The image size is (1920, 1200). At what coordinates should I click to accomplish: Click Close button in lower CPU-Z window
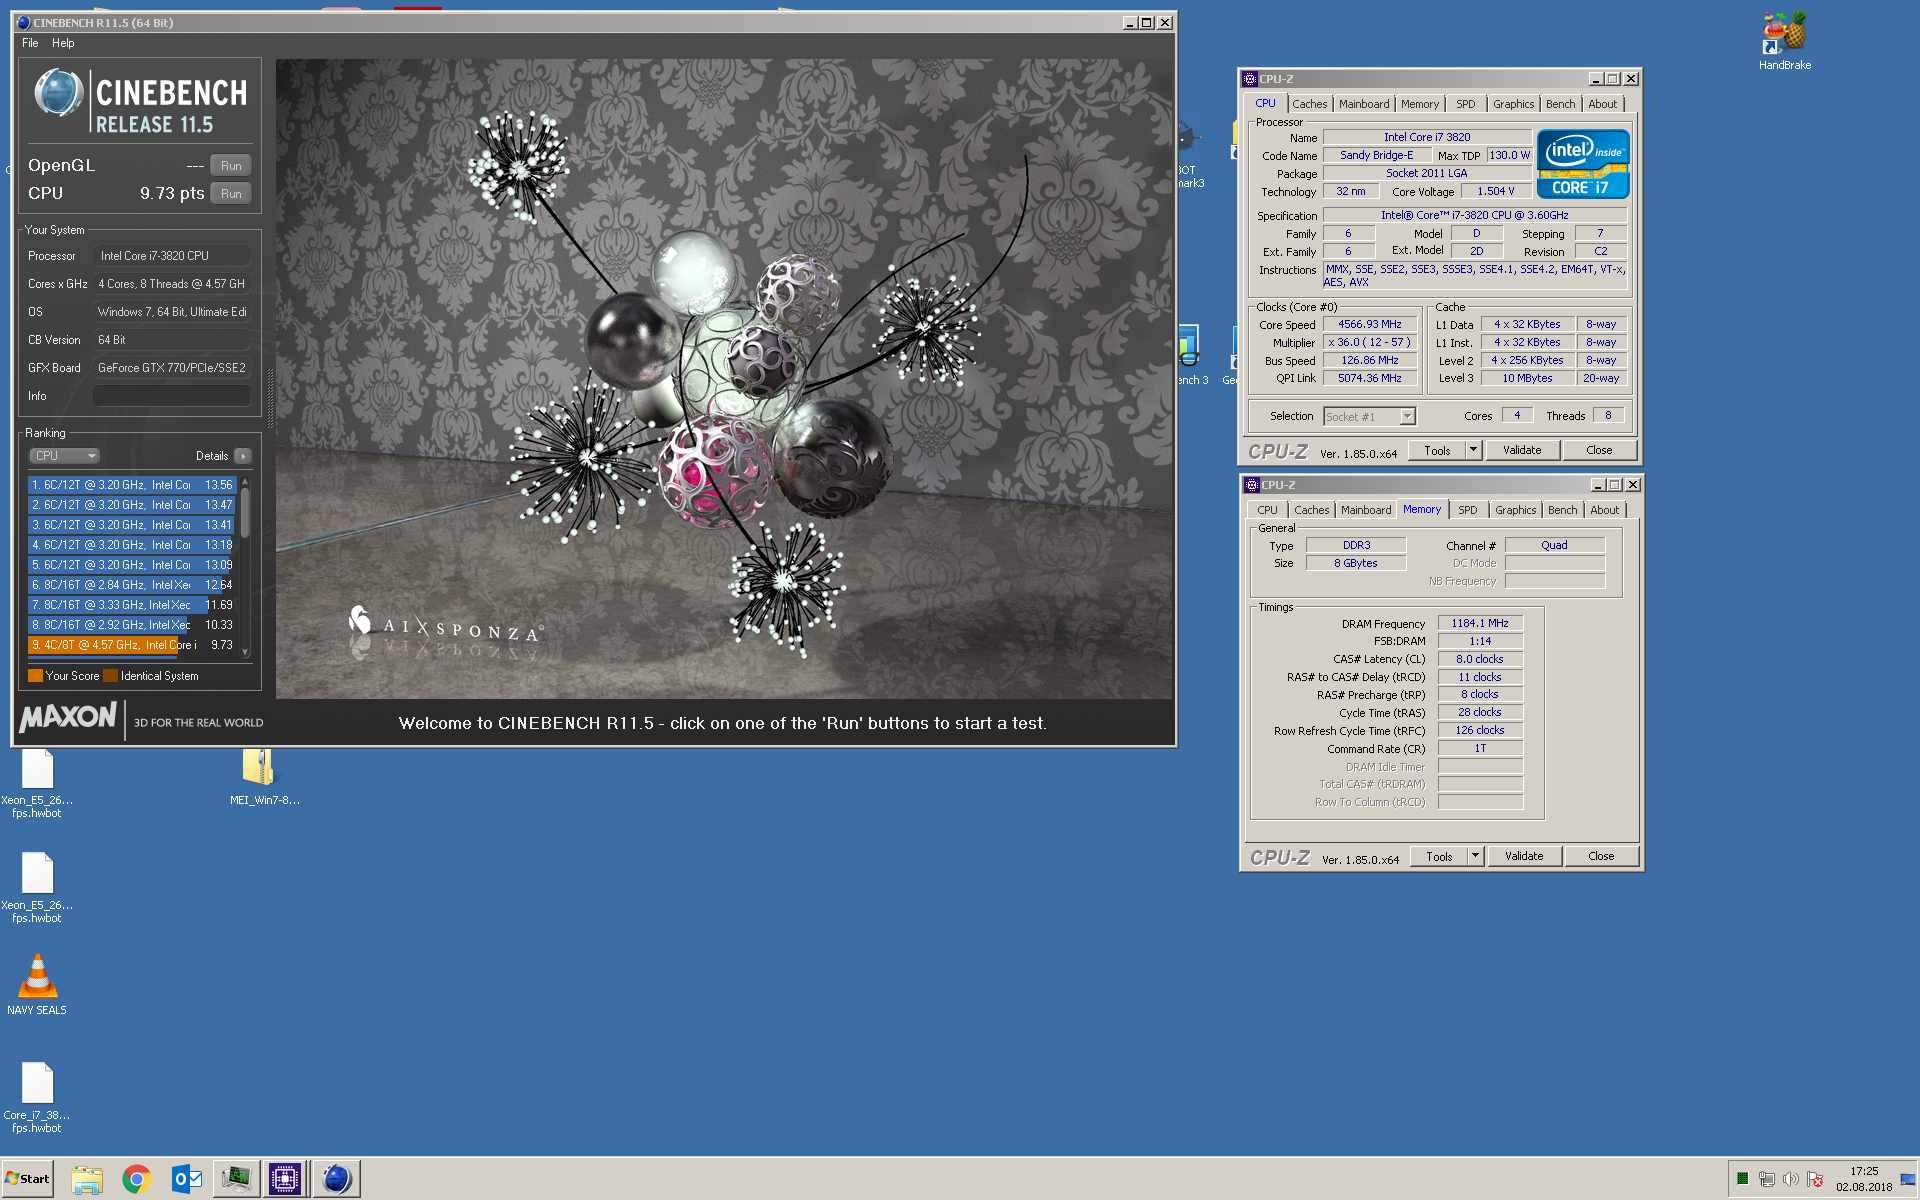pos(1601,856)
